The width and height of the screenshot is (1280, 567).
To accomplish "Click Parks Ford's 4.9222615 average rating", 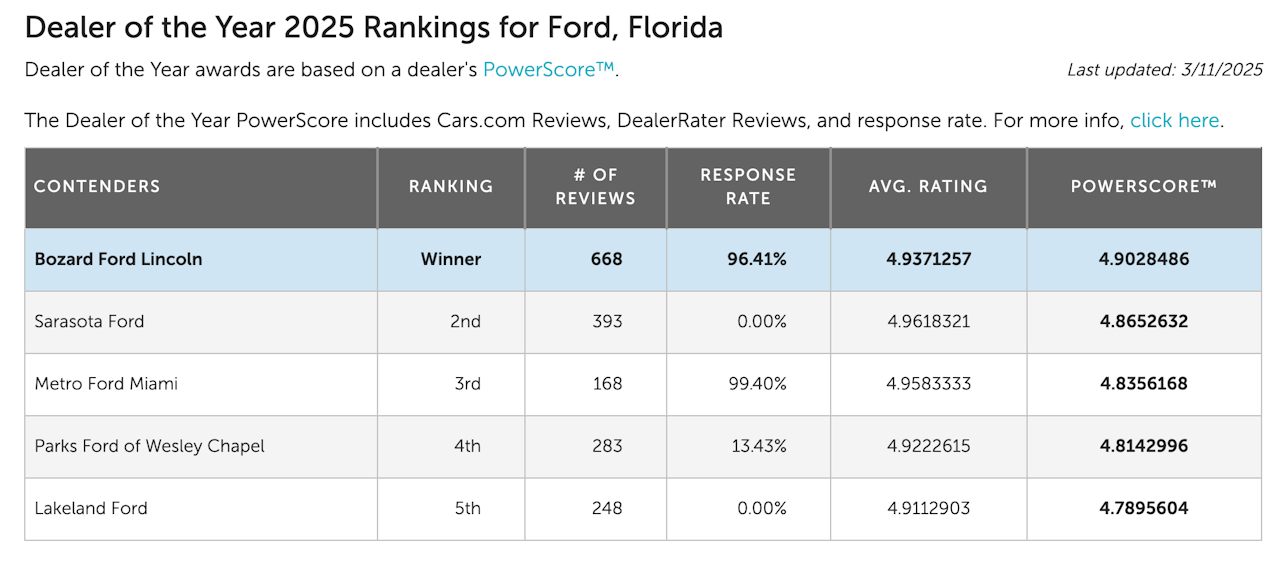I will click(x=928, y=446).
